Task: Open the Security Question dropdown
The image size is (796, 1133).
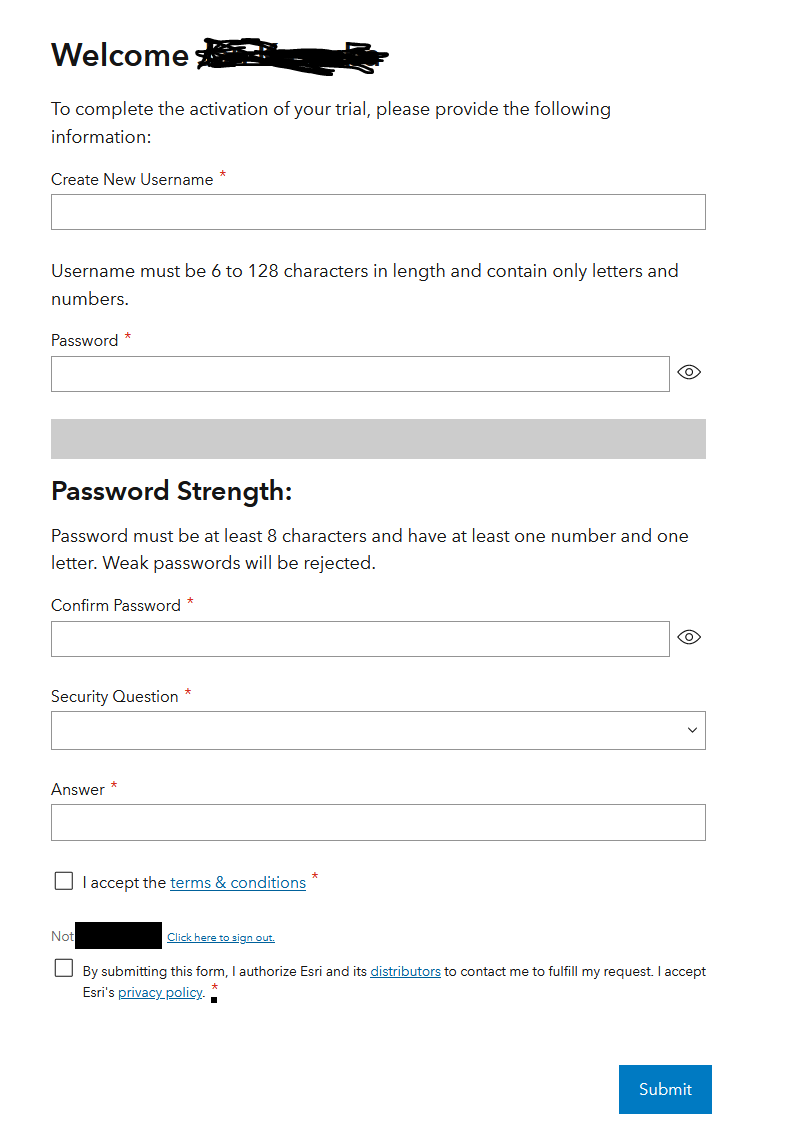Action: [x=378, y=730]
